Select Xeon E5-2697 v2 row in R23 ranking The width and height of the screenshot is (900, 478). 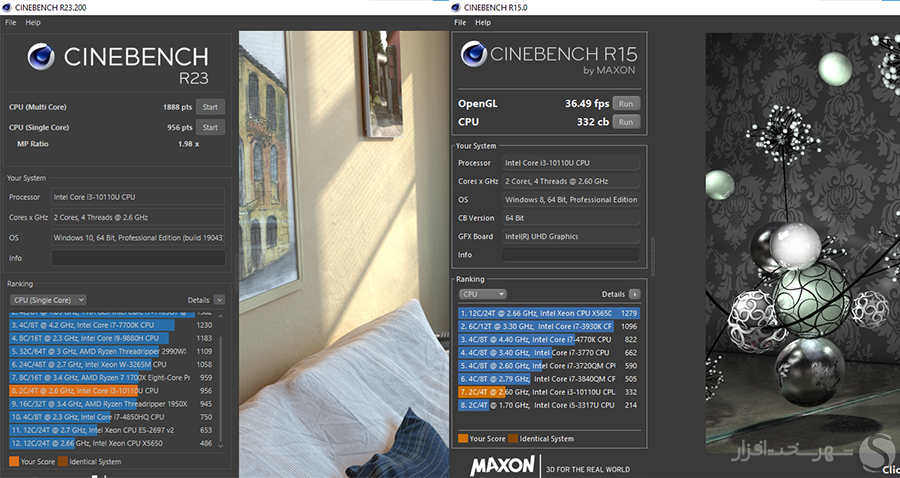(x=112, y=430)
